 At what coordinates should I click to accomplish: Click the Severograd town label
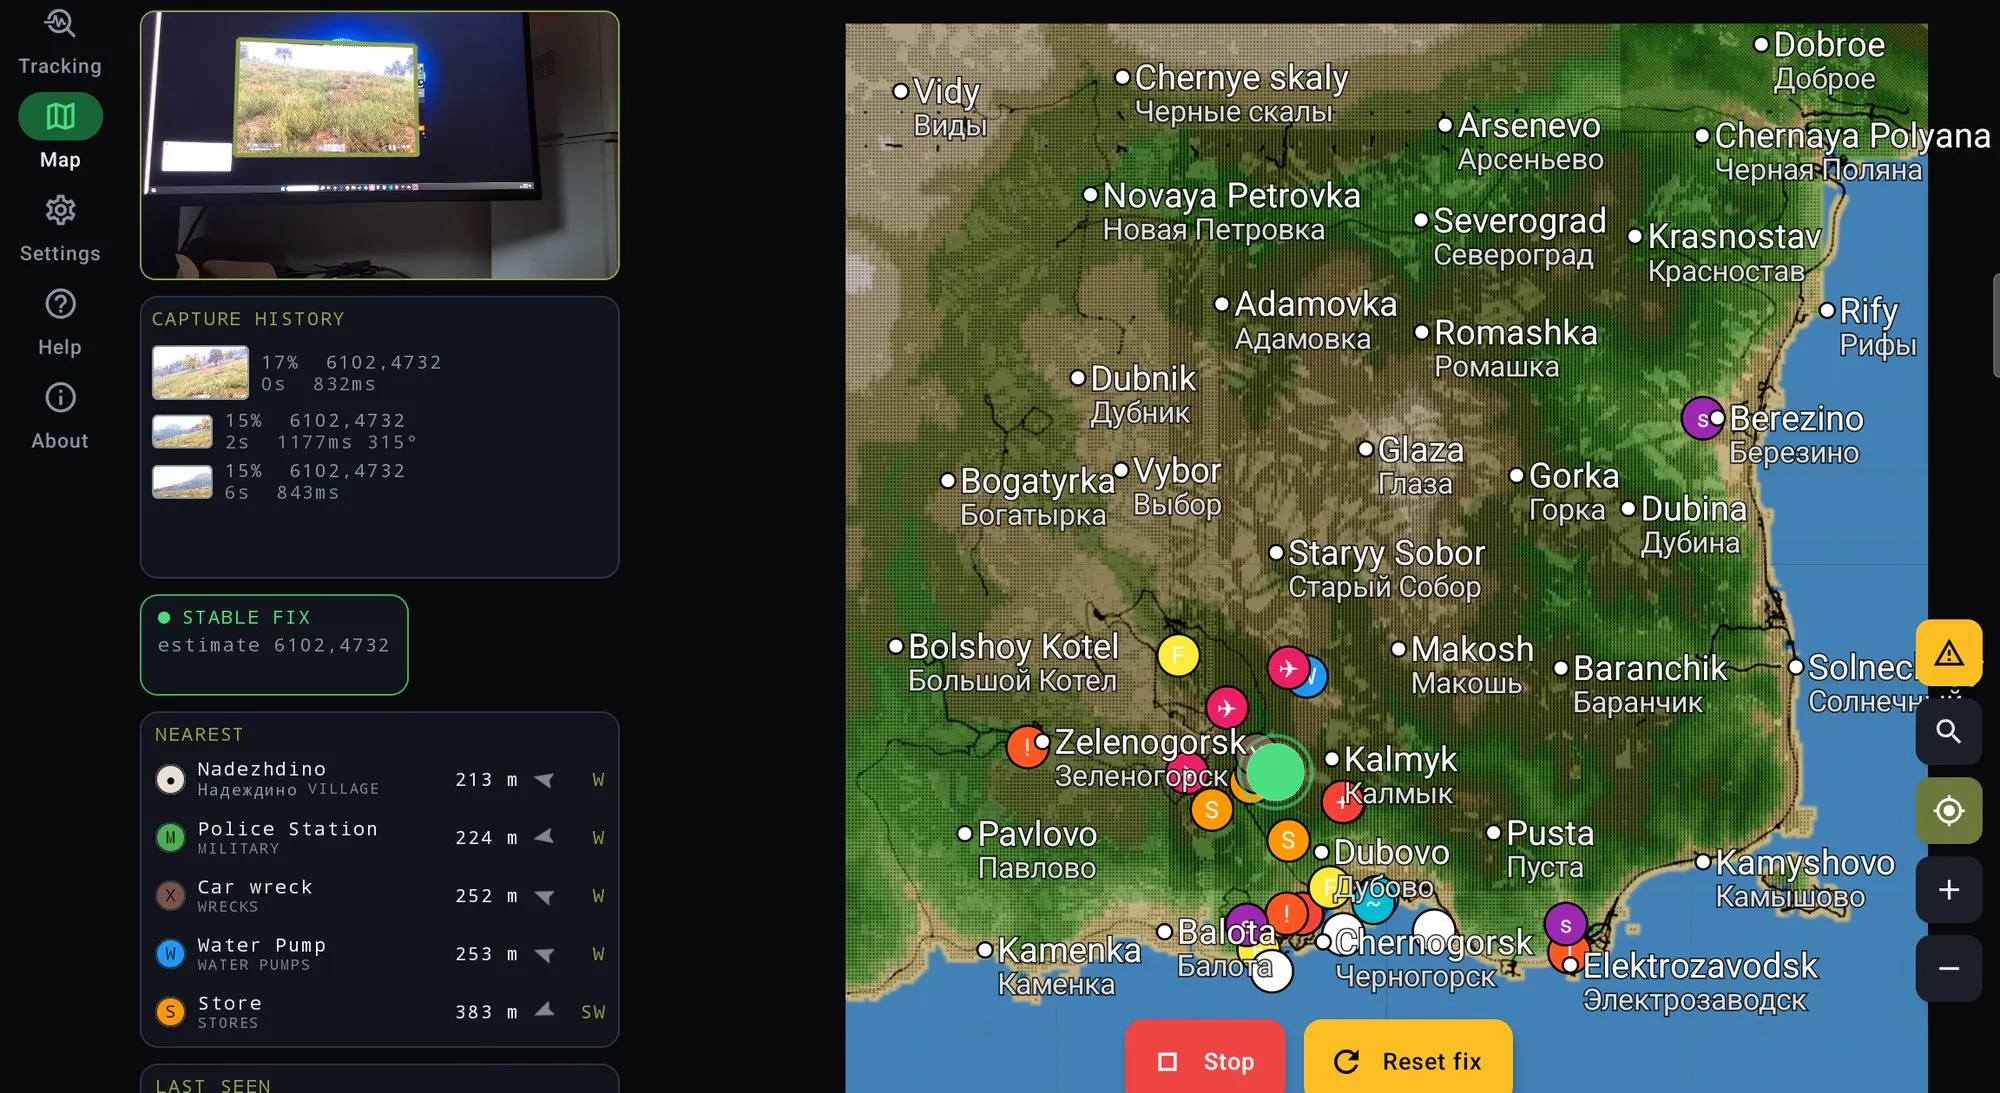tap(1520, 220)
